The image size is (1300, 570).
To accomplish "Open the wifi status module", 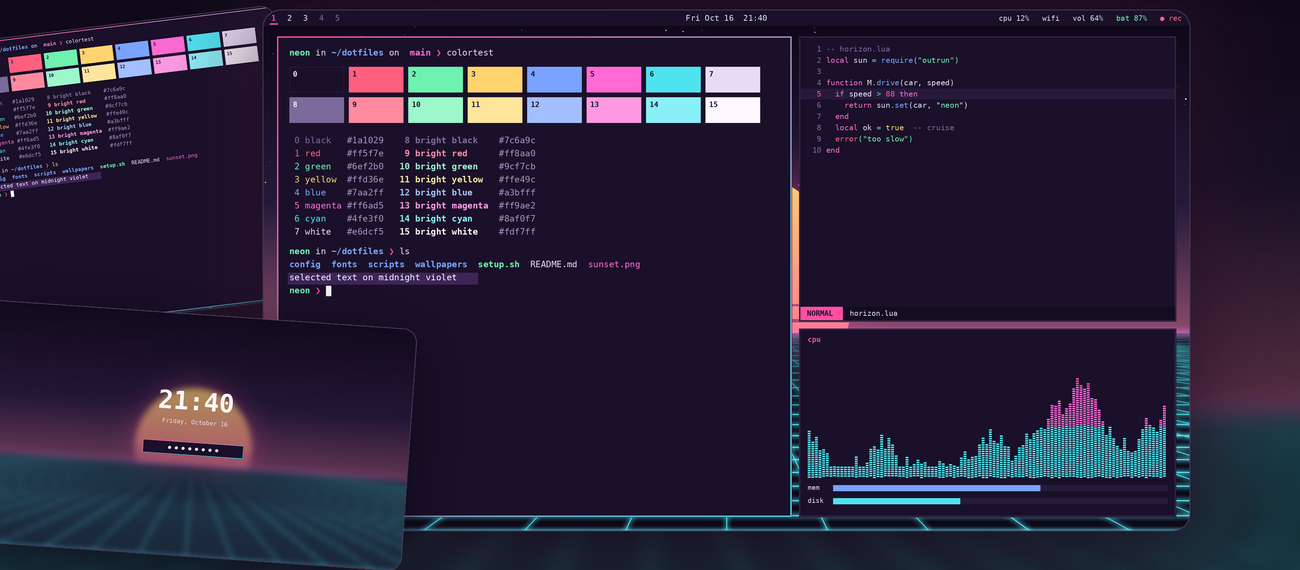I will click(x=1051, y=18).
